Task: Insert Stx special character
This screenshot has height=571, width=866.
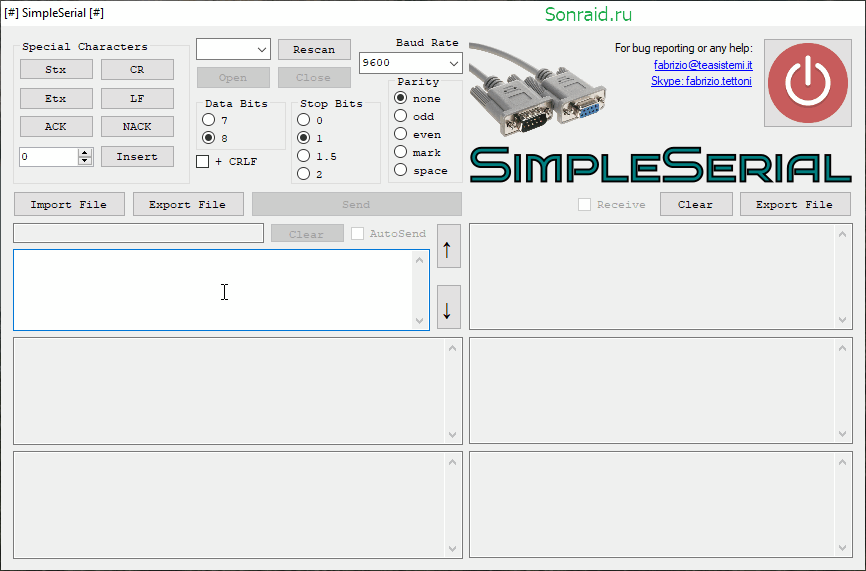Action: point(56,70)
